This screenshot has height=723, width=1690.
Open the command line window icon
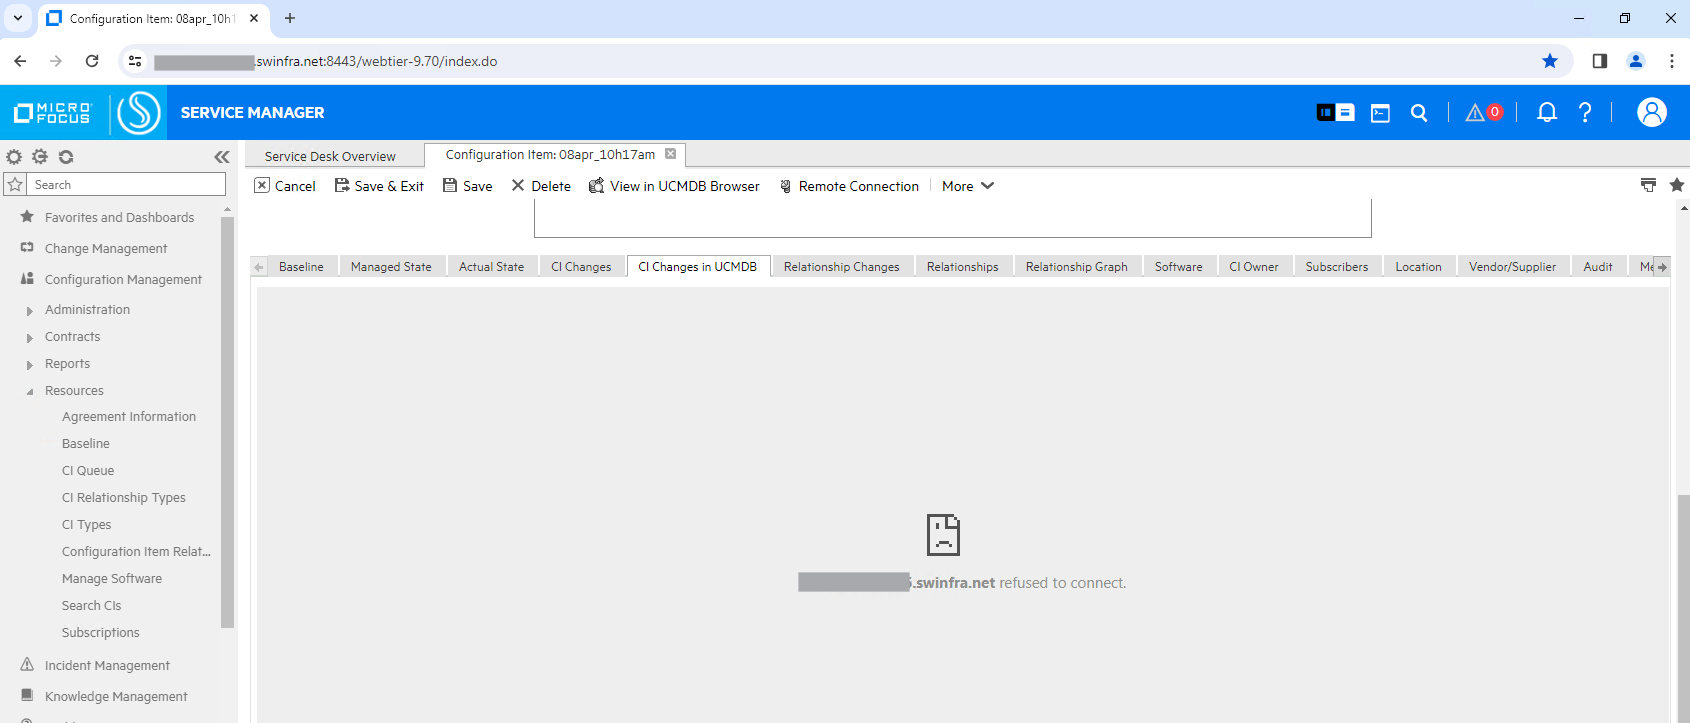coord(1380,113)
